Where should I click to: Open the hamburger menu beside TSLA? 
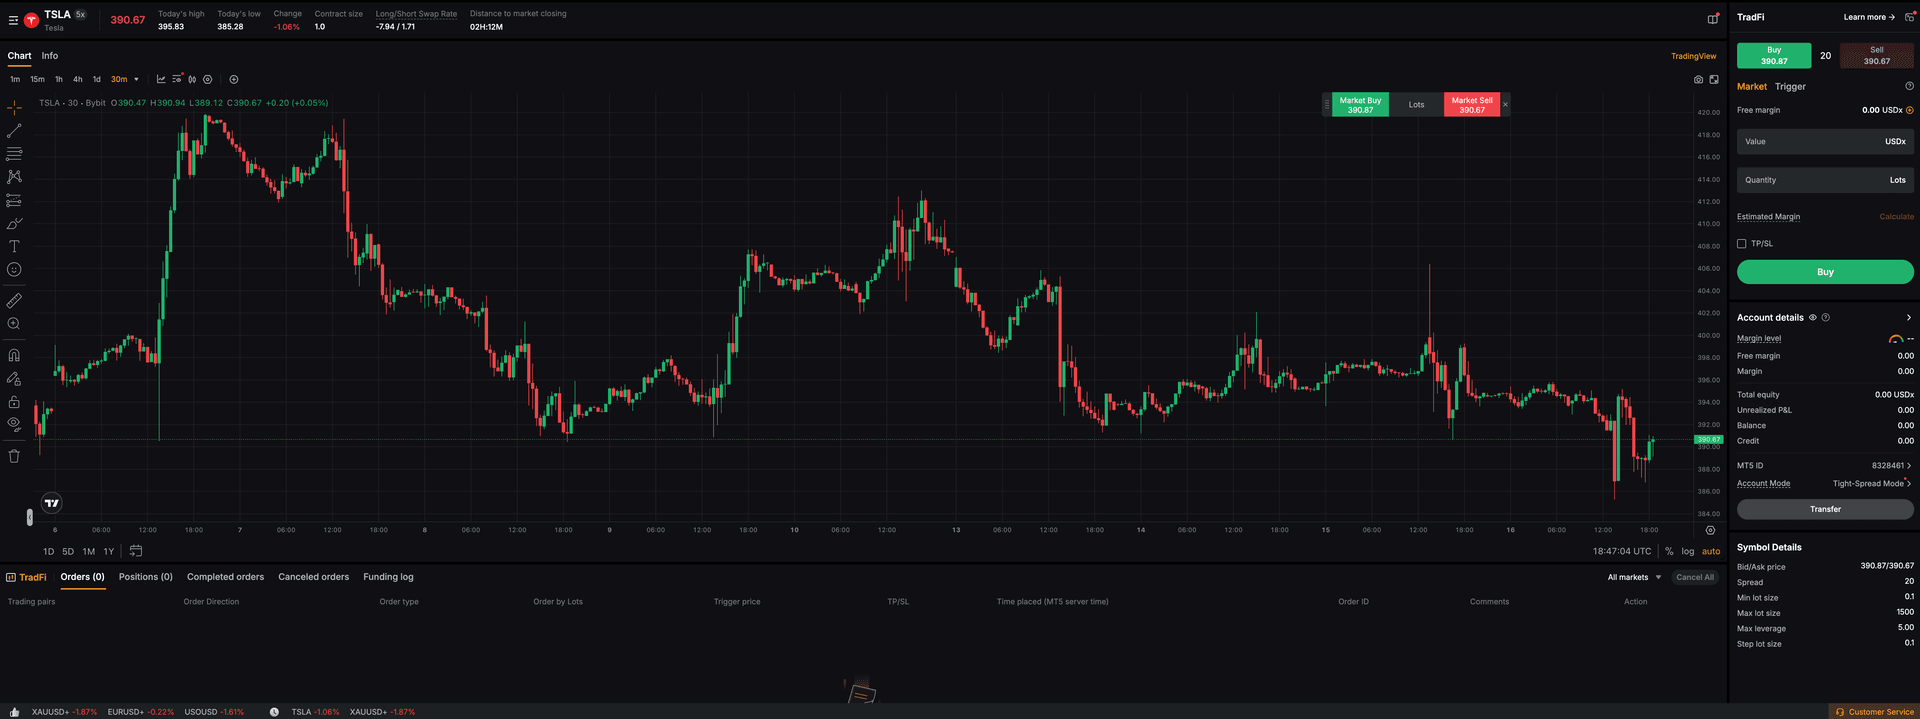(13, 20)
